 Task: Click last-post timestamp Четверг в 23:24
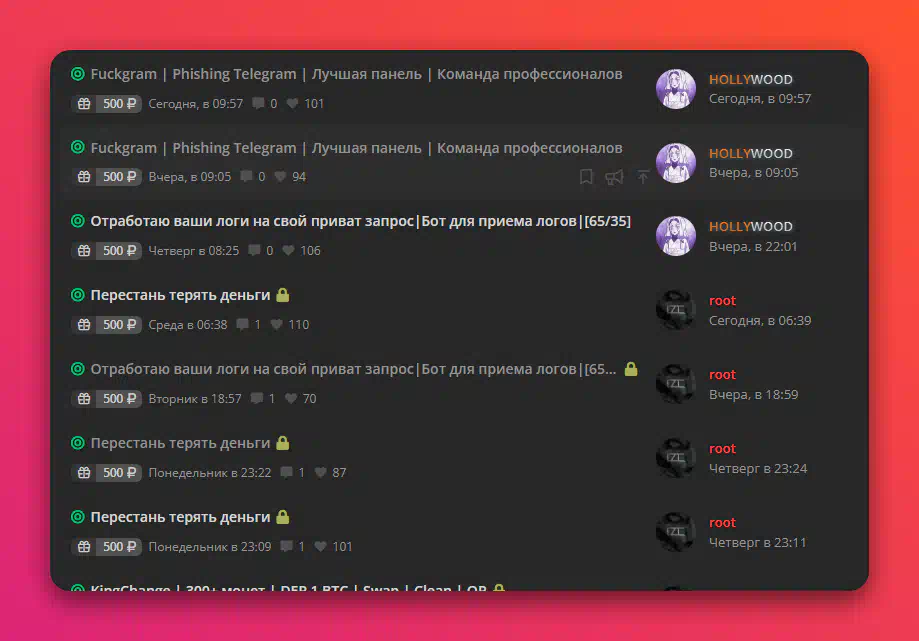(x=758, y=469)
